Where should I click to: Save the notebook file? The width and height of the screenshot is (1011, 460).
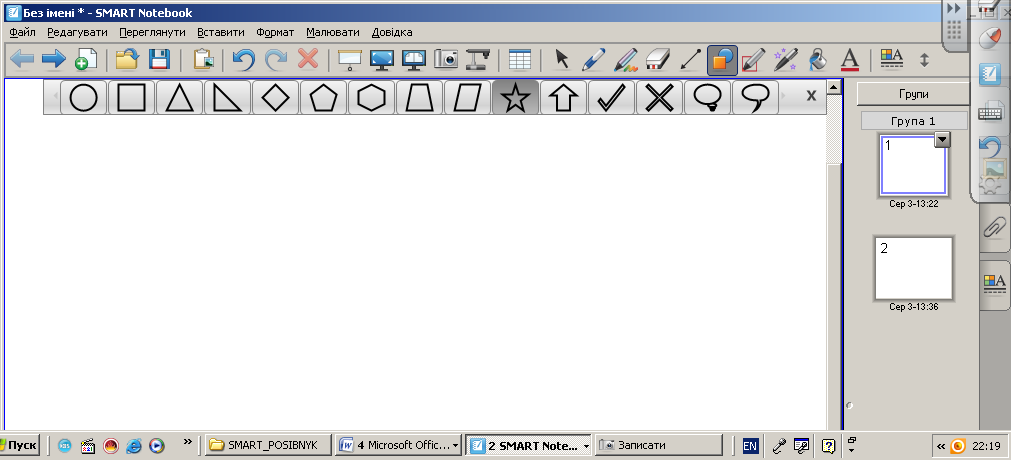pos(159,60)
